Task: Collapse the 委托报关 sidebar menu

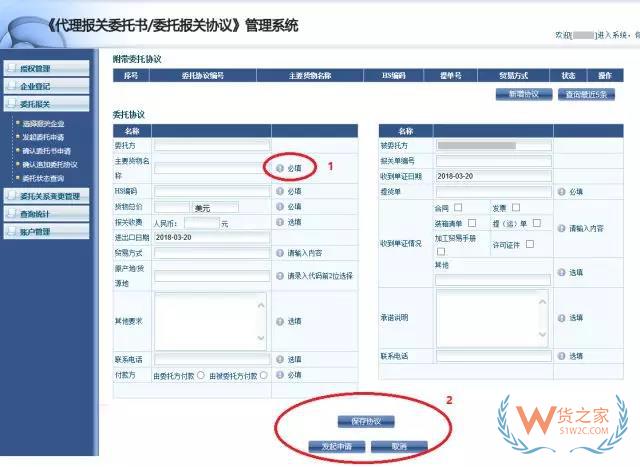Action: pos(47,104)
